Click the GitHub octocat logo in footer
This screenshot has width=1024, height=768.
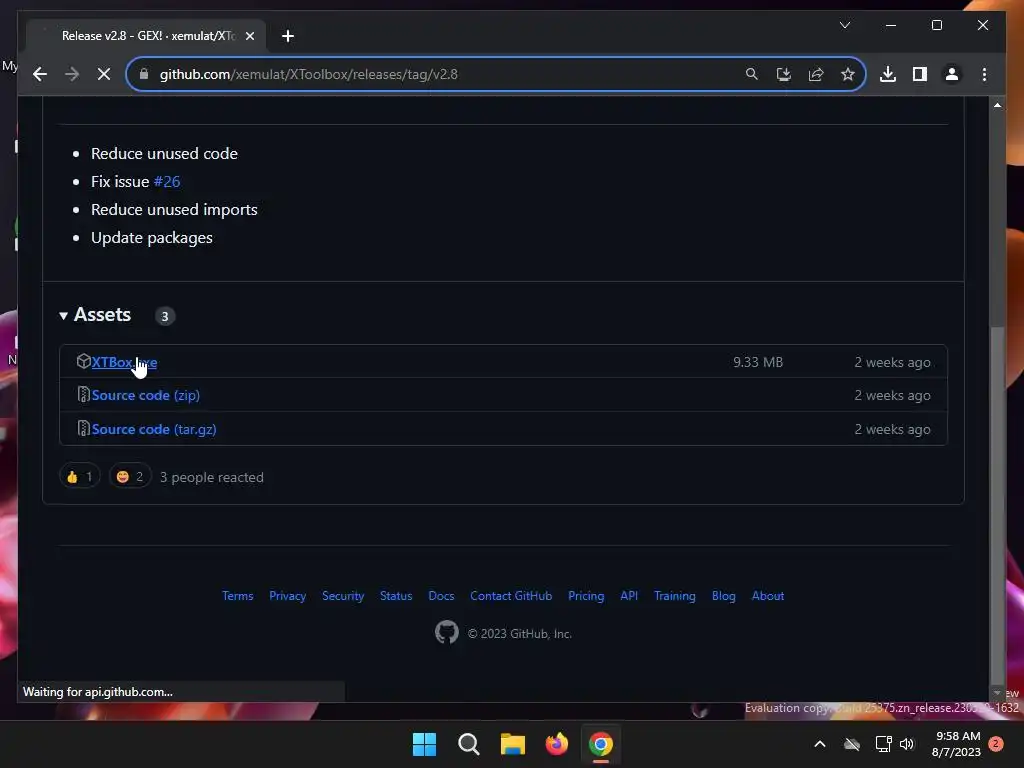447,632
